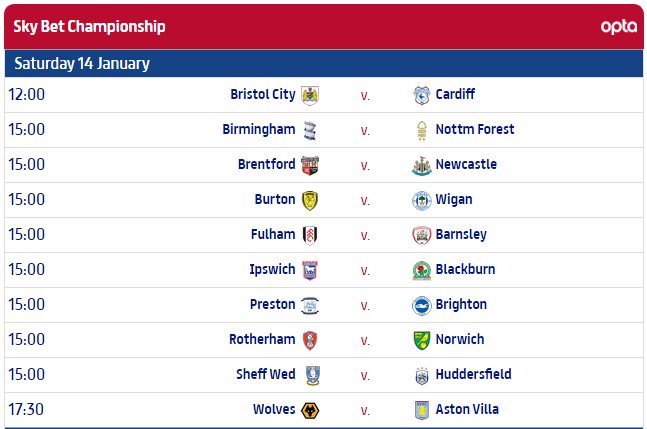Select the Newcastle club badge
Image resolution: width=647 pixels, height=429 pixels.
(422, 165)
